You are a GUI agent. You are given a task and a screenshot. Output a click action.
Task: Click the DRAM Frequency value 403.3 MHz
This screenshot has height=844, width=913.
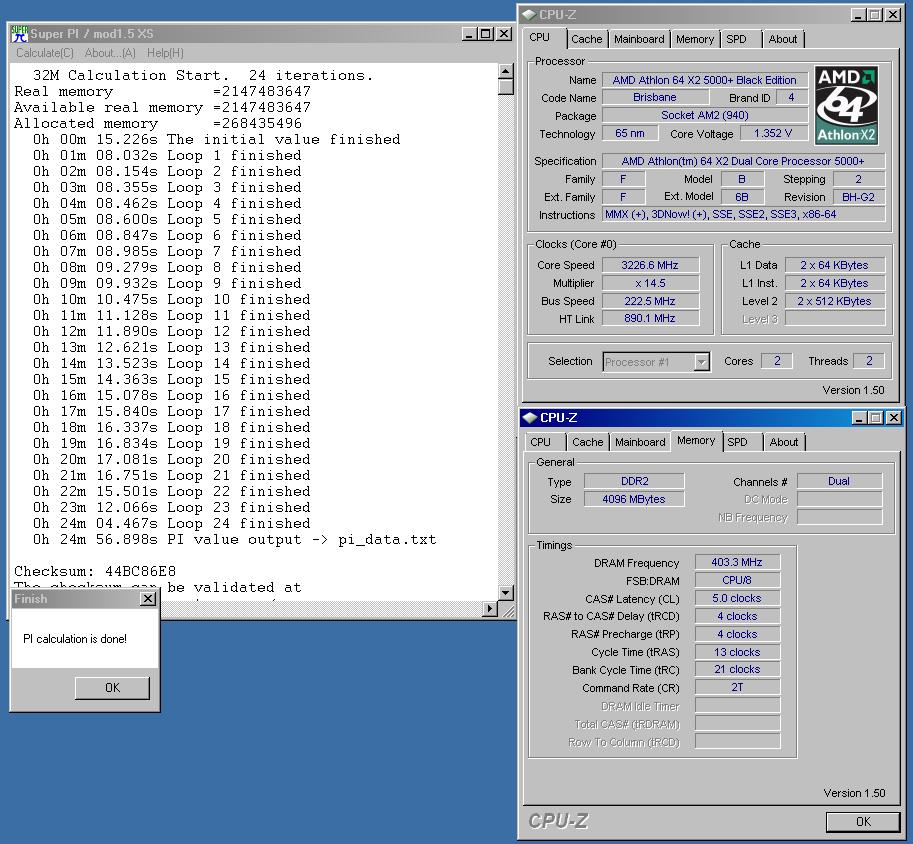(x=737, y=562)
